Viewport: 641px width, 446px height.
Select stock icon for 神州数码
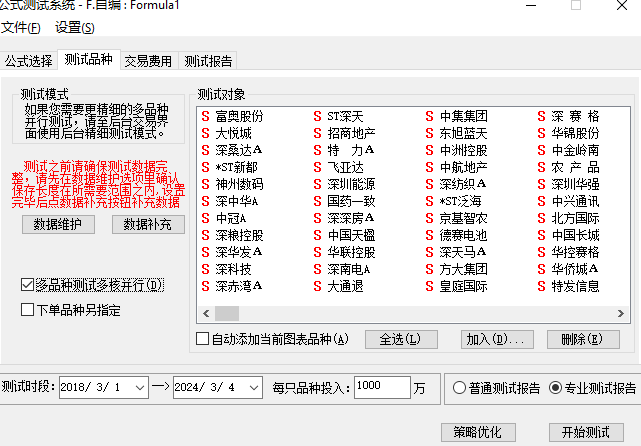pyautogui.click(x=206, y=184)
